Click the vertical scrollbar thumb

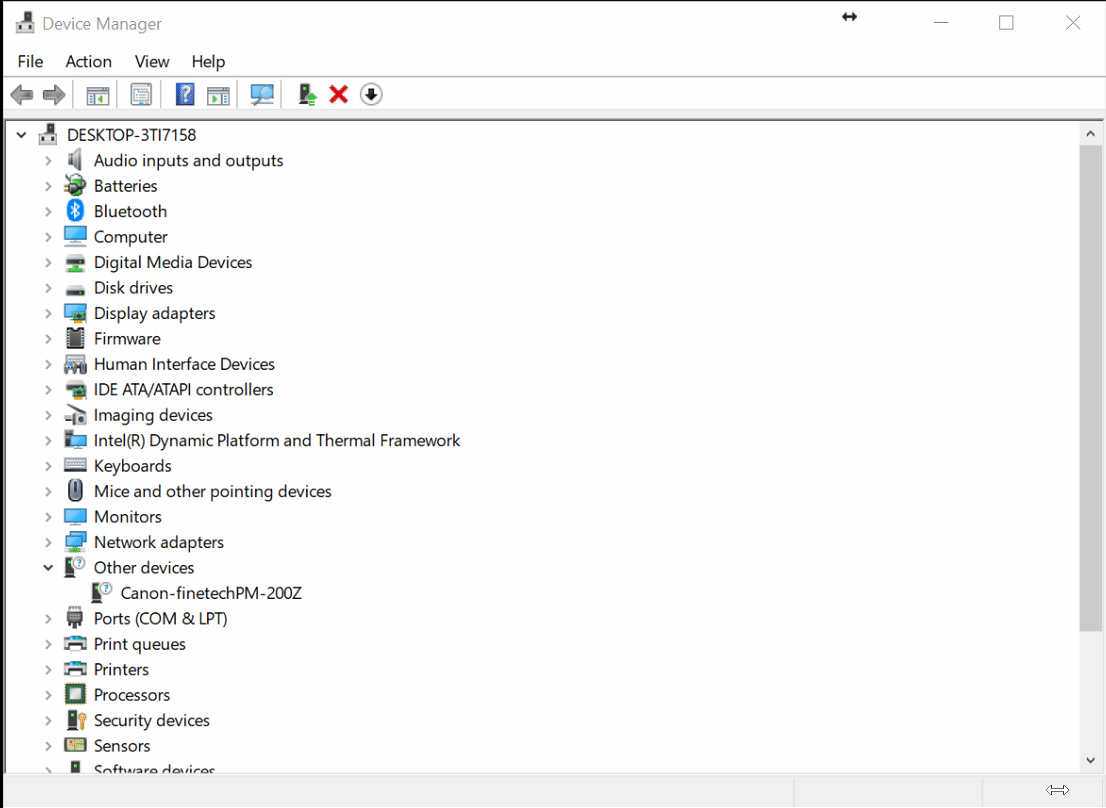point(1090,388)
